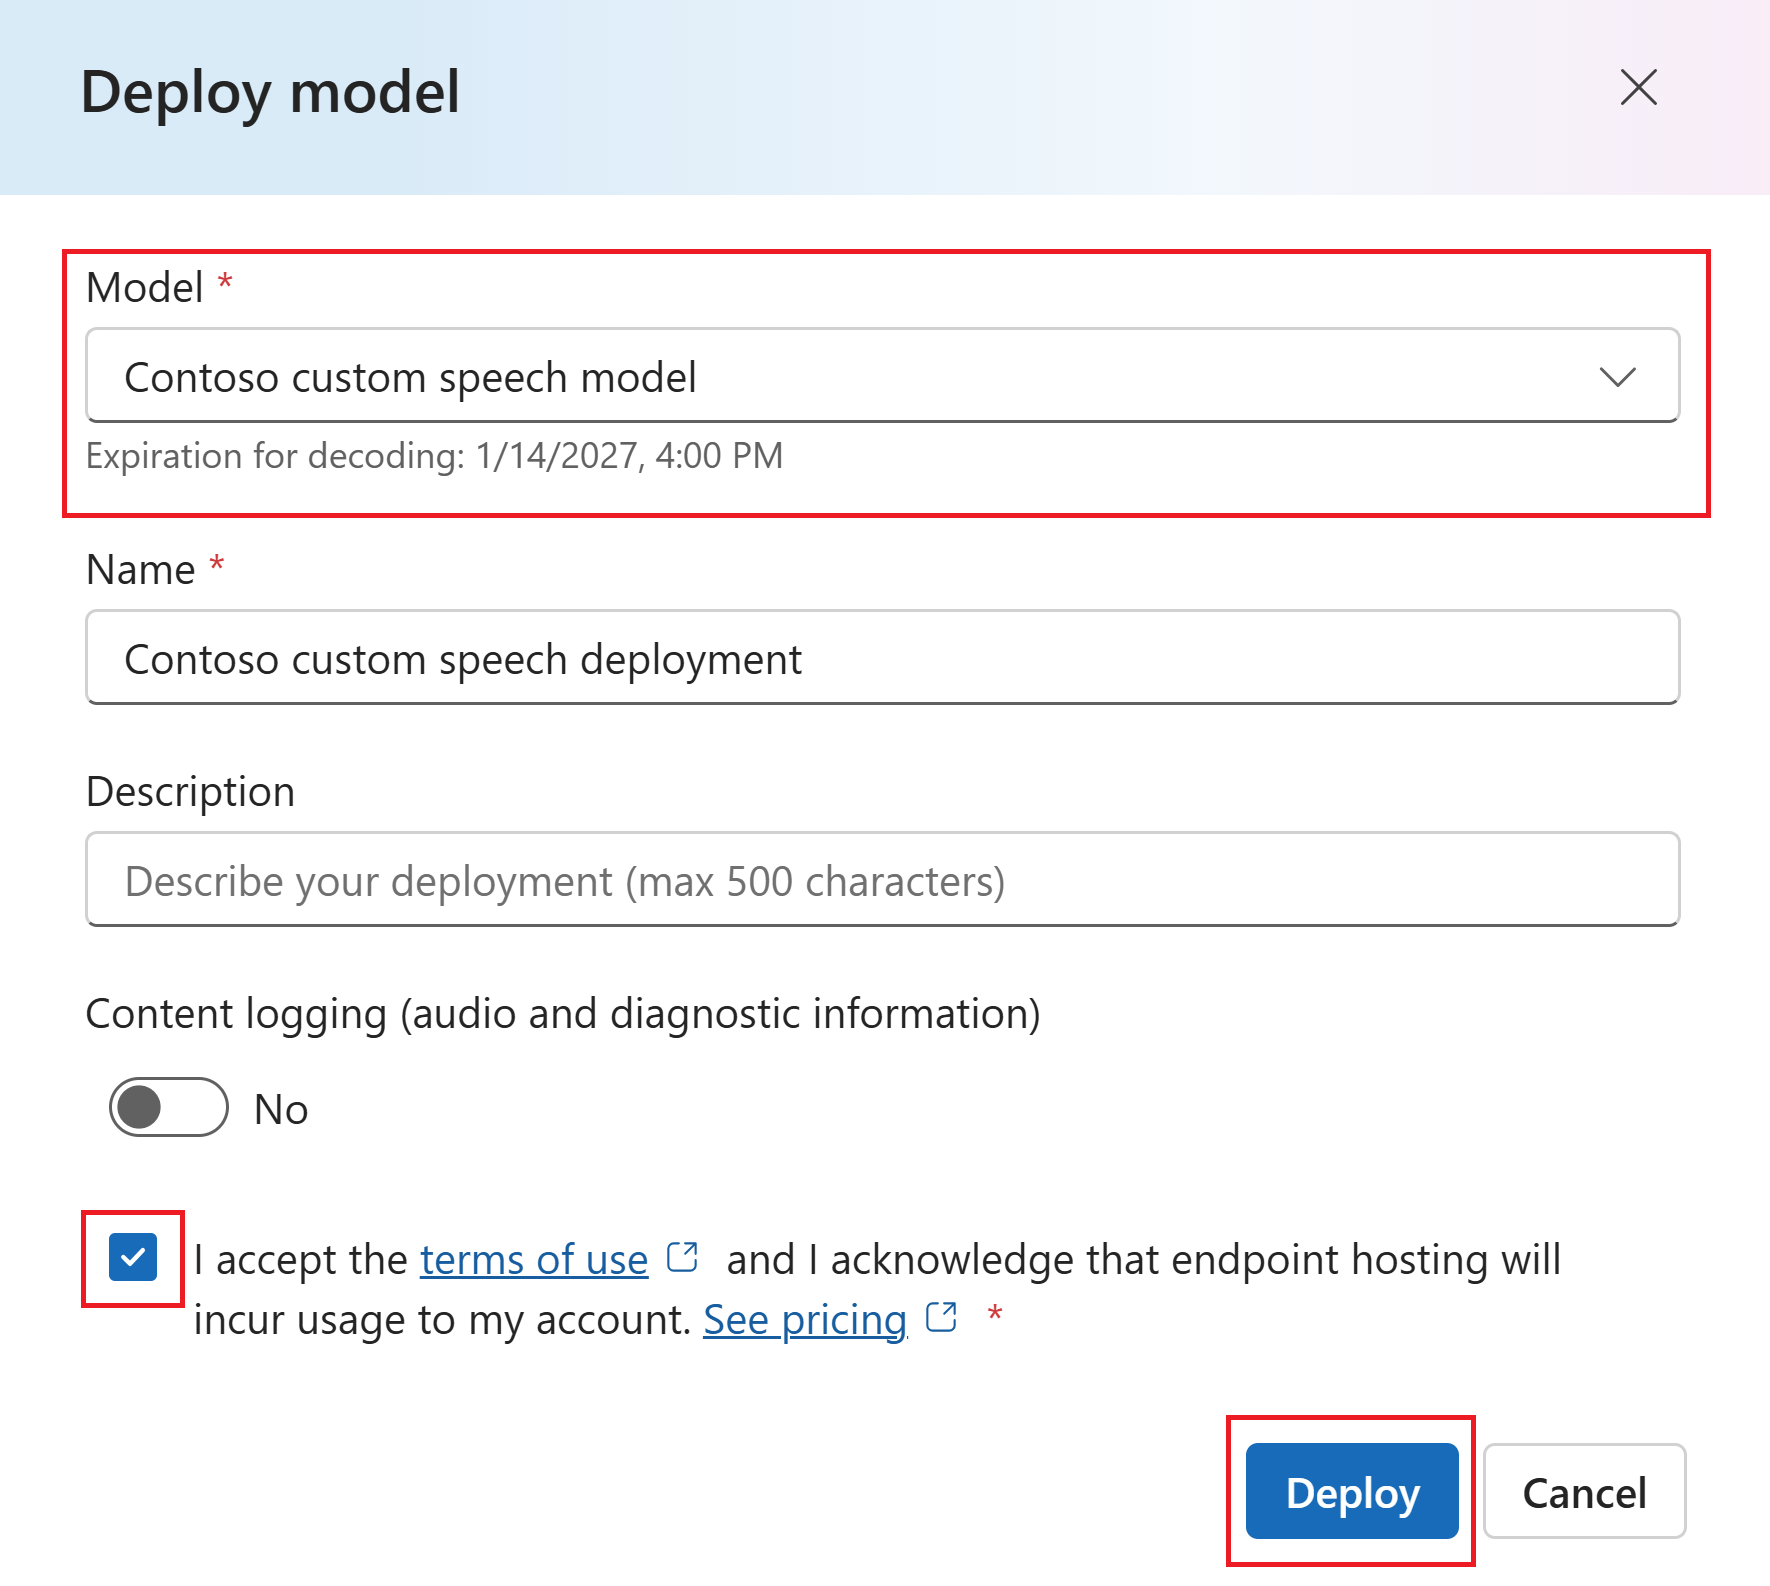Click external-link icon beside See pricing
The width and height of the screenshot is (1770, 1586).
pyautogui.click(x=941, y=1317)
